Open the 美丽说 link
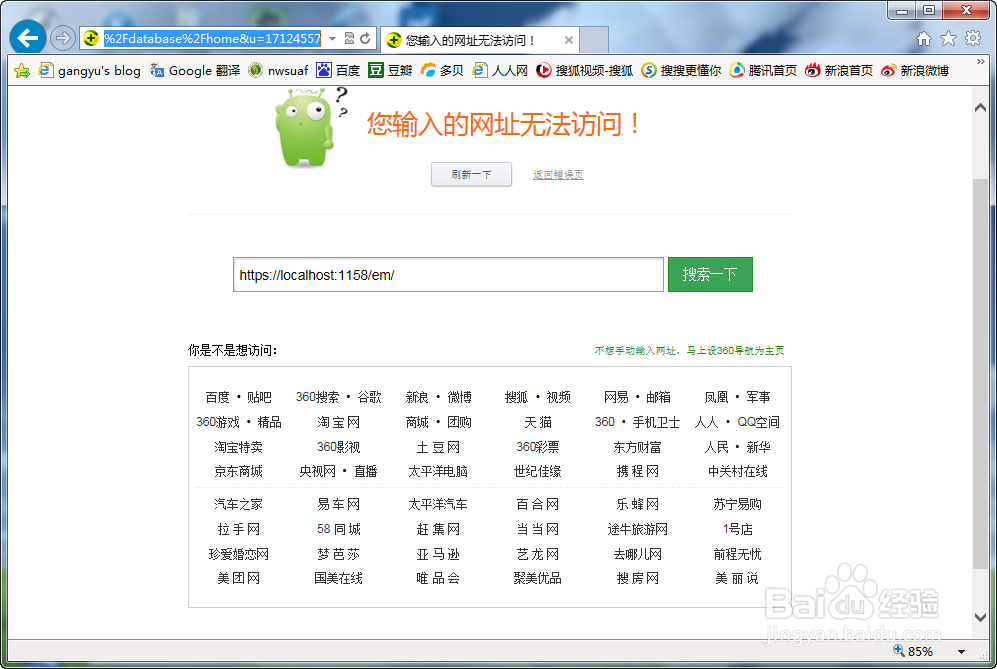The height and width of the screenshot is (669, 997). tap(738, 579)
